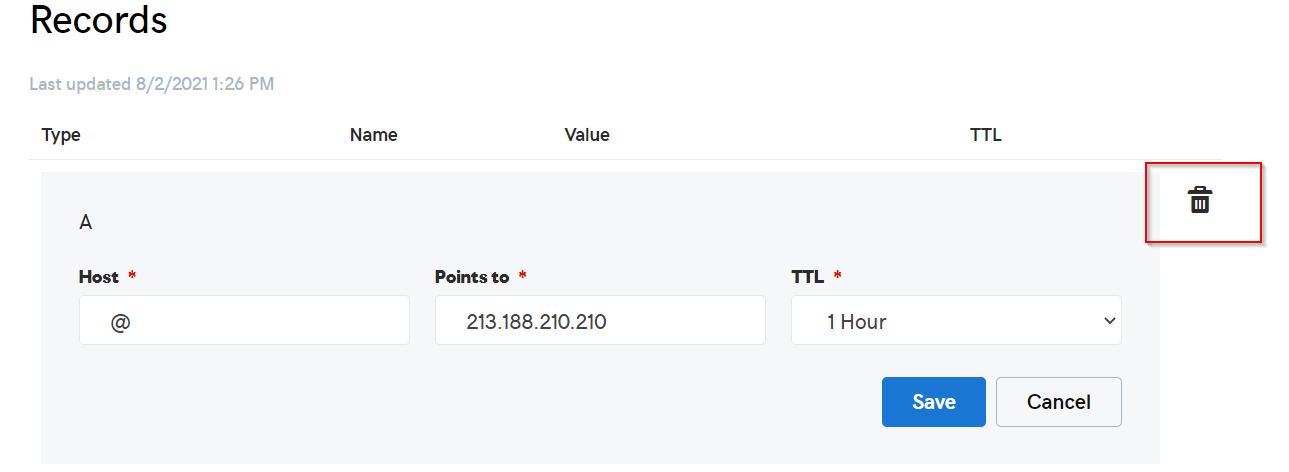1289x472 pixels.
Task: Open the TTL 1 Hour dropdown
Action: click(955, 321)
